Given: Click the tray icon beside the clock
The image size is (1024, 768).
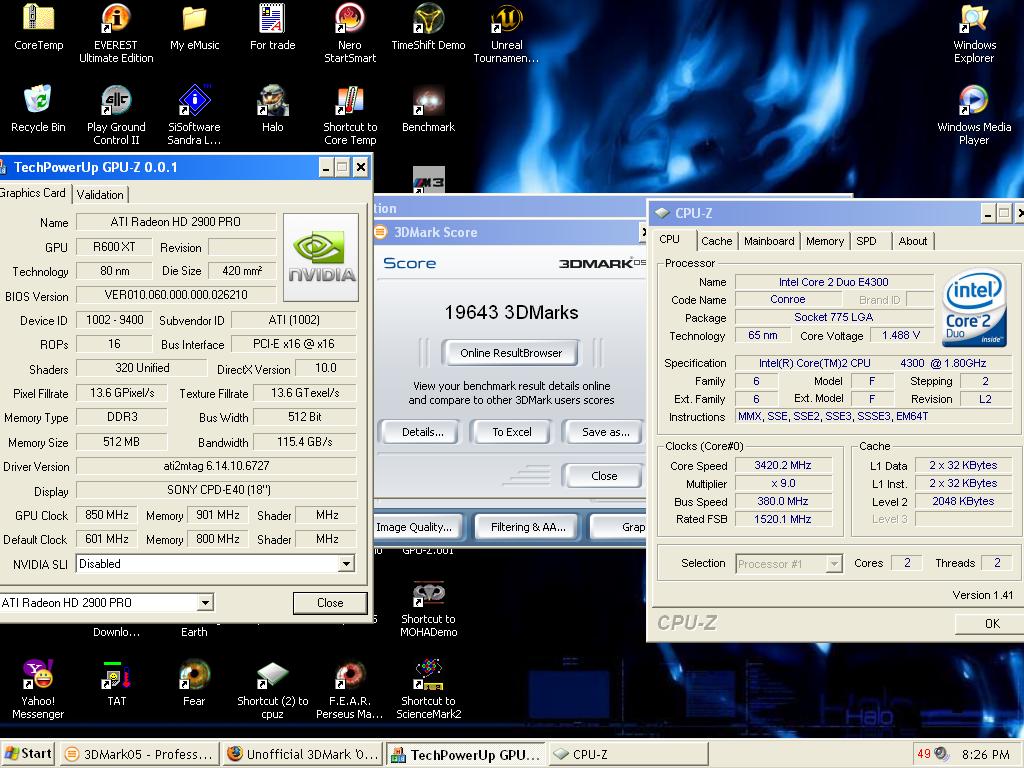Looking at the screenshot, I should 941,754.
